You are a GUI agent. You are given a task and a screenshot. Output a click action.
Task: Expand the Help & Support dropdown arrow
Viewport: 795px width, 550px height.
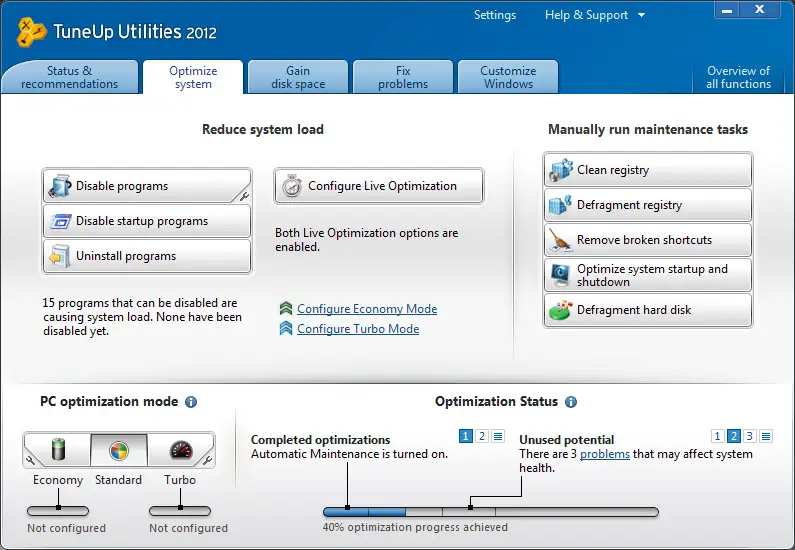coord(641,15)
